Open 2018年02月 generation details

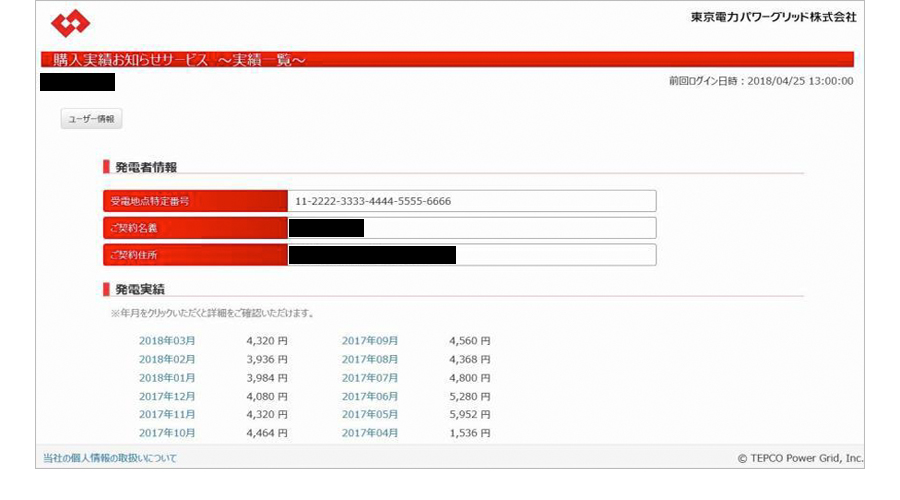click(167, 359)
